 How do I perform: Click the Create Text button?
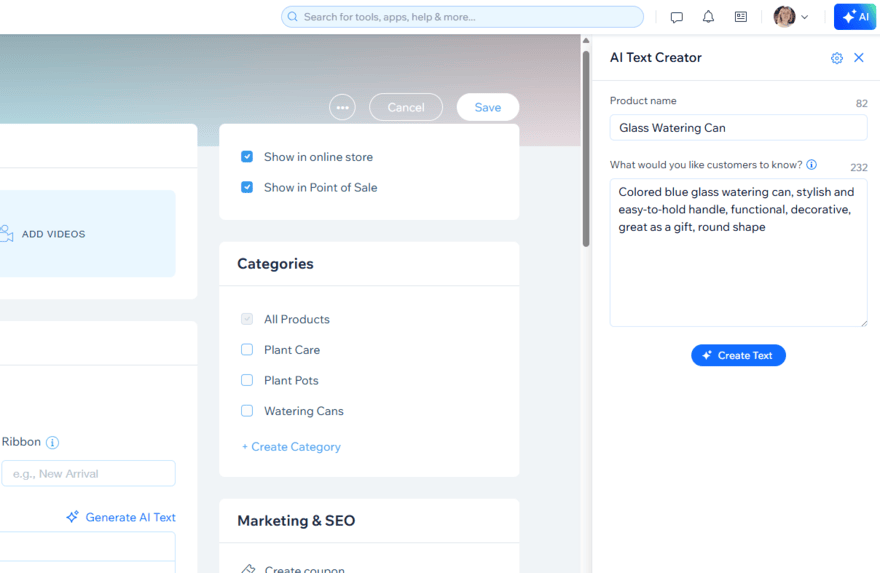click(738, 355)
